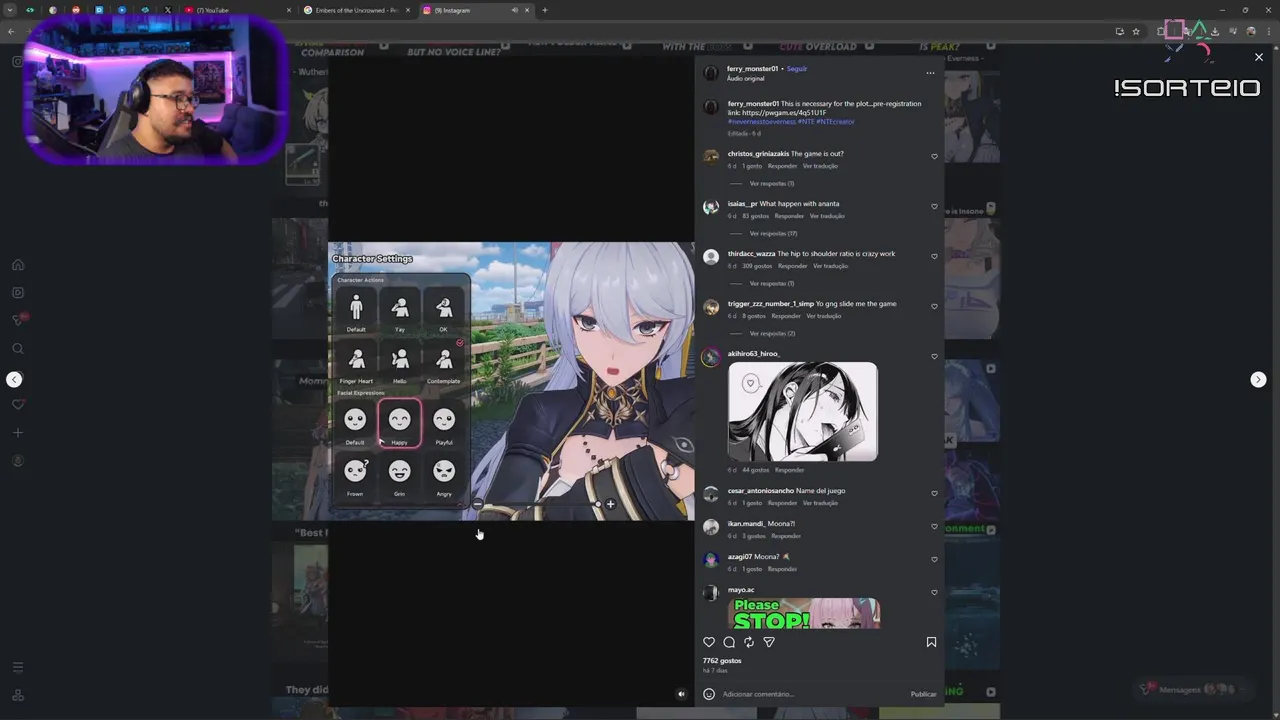Expand the 17 replies under isaias__pr

[x=773, y=234]
